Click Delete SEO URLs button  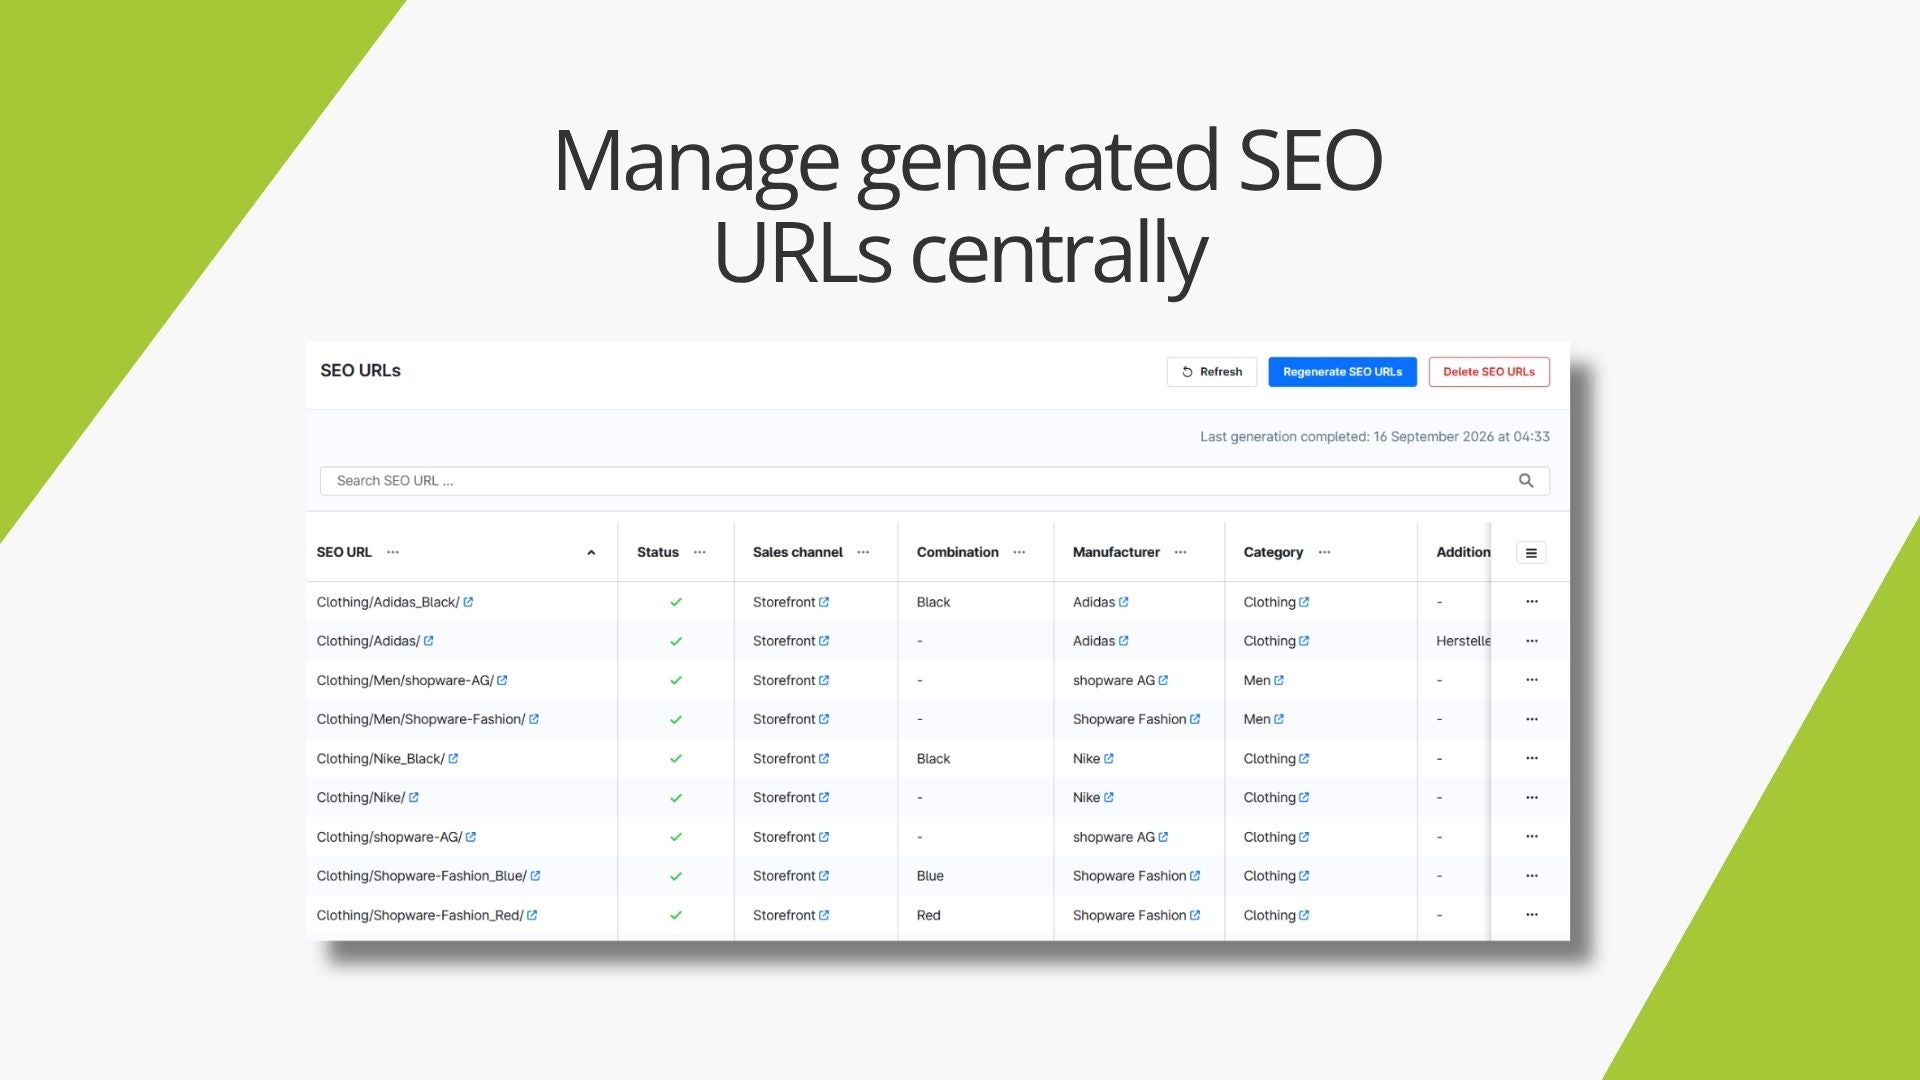pos(1489,372)
